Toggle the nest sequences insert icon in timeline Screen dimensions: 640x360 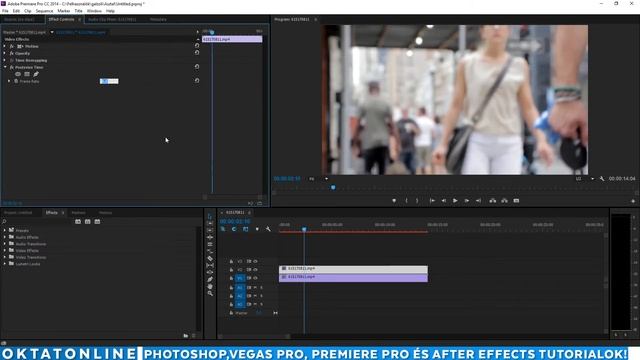coord(223,229)
